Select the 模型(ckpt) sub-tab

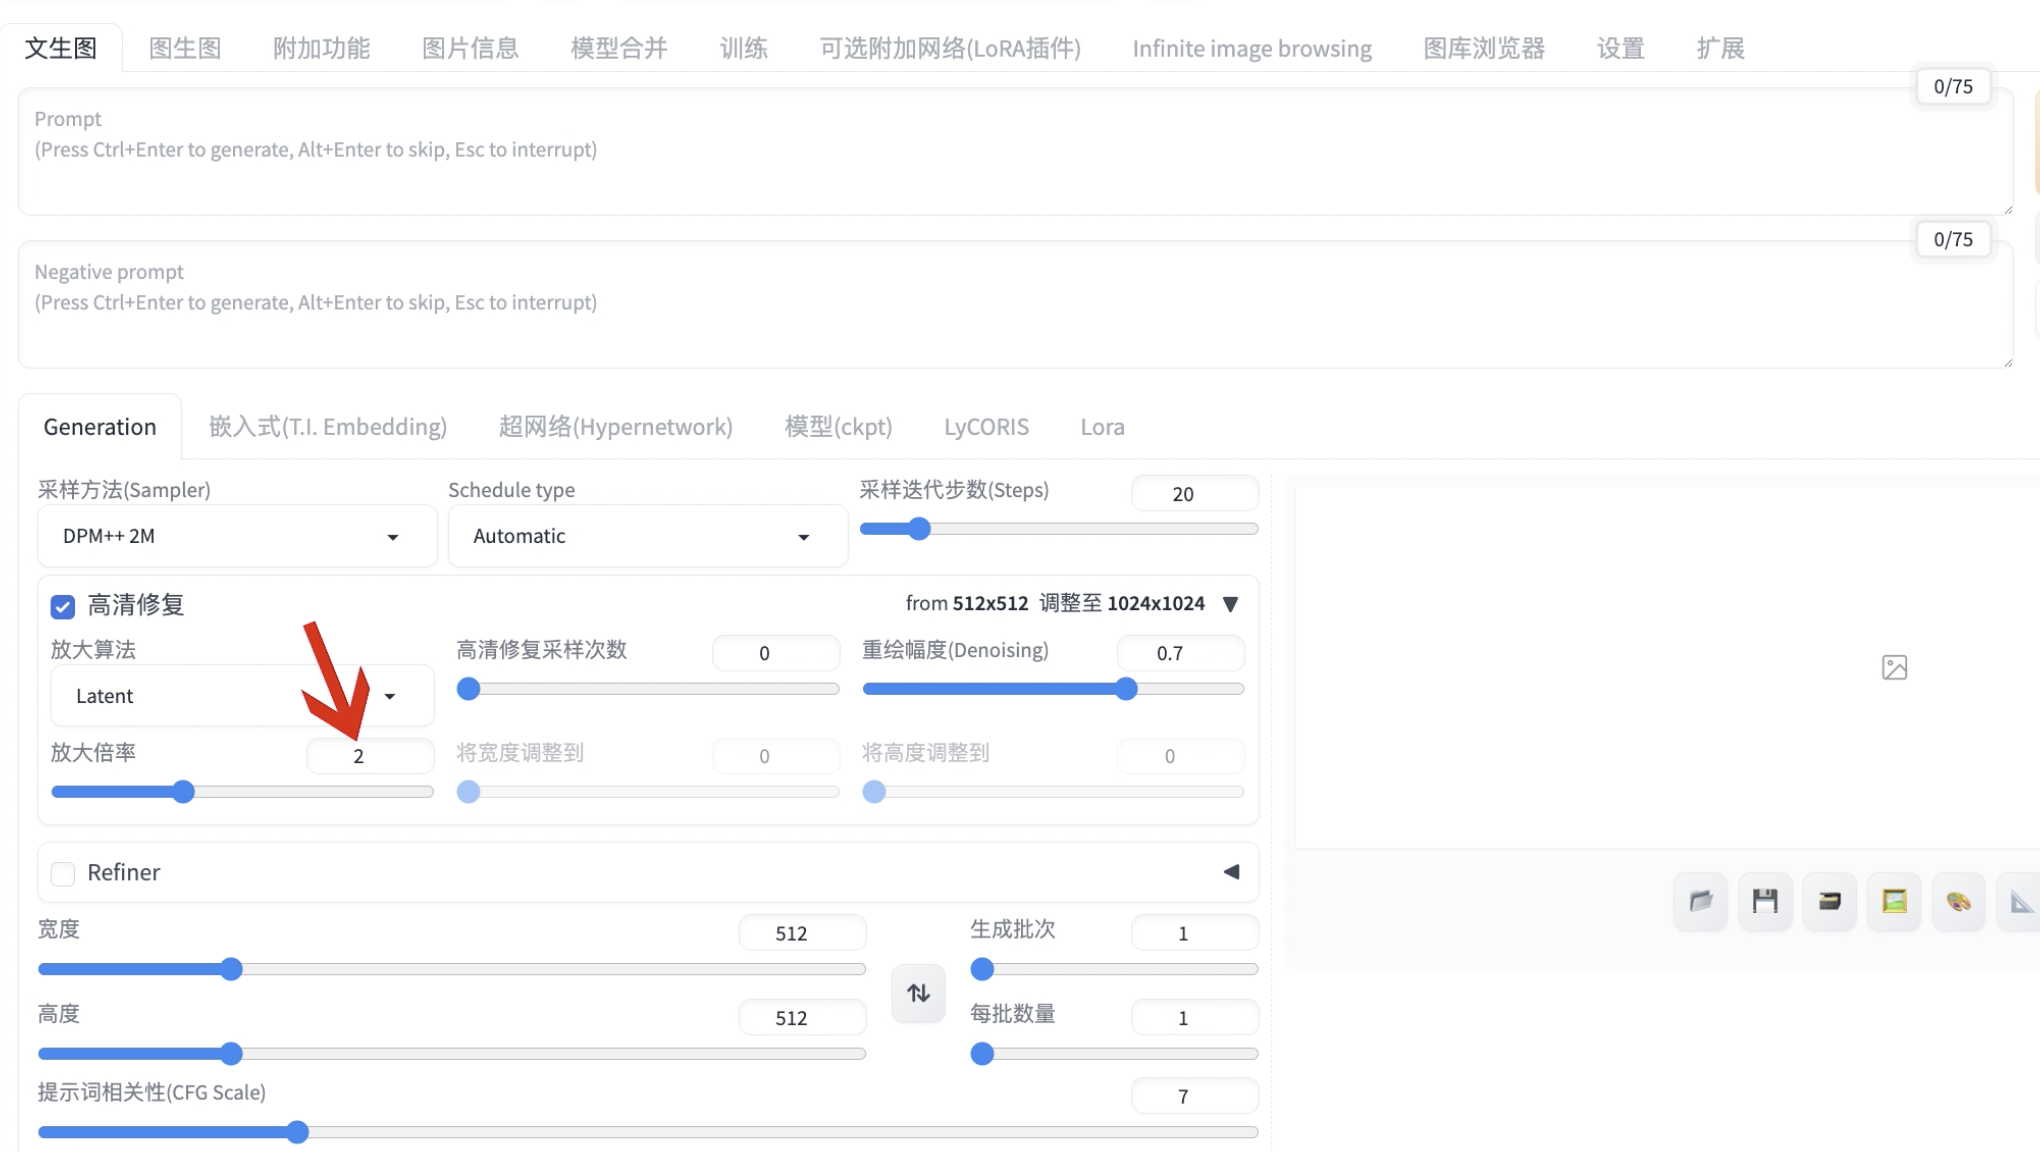[839, 427]
